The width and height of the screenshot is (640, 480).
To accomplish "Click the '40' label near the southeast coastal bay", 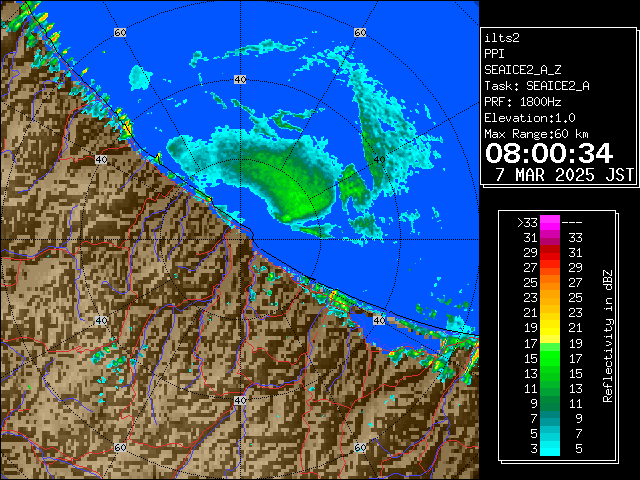I will [x=379, y=320].
